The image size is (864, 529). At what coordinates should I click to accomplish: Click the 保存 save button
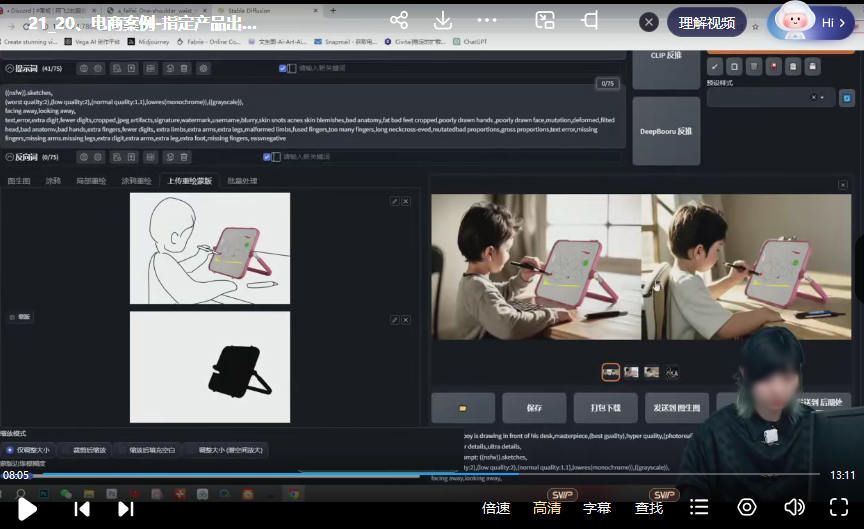pyautogui.click(x=521, y=408)
